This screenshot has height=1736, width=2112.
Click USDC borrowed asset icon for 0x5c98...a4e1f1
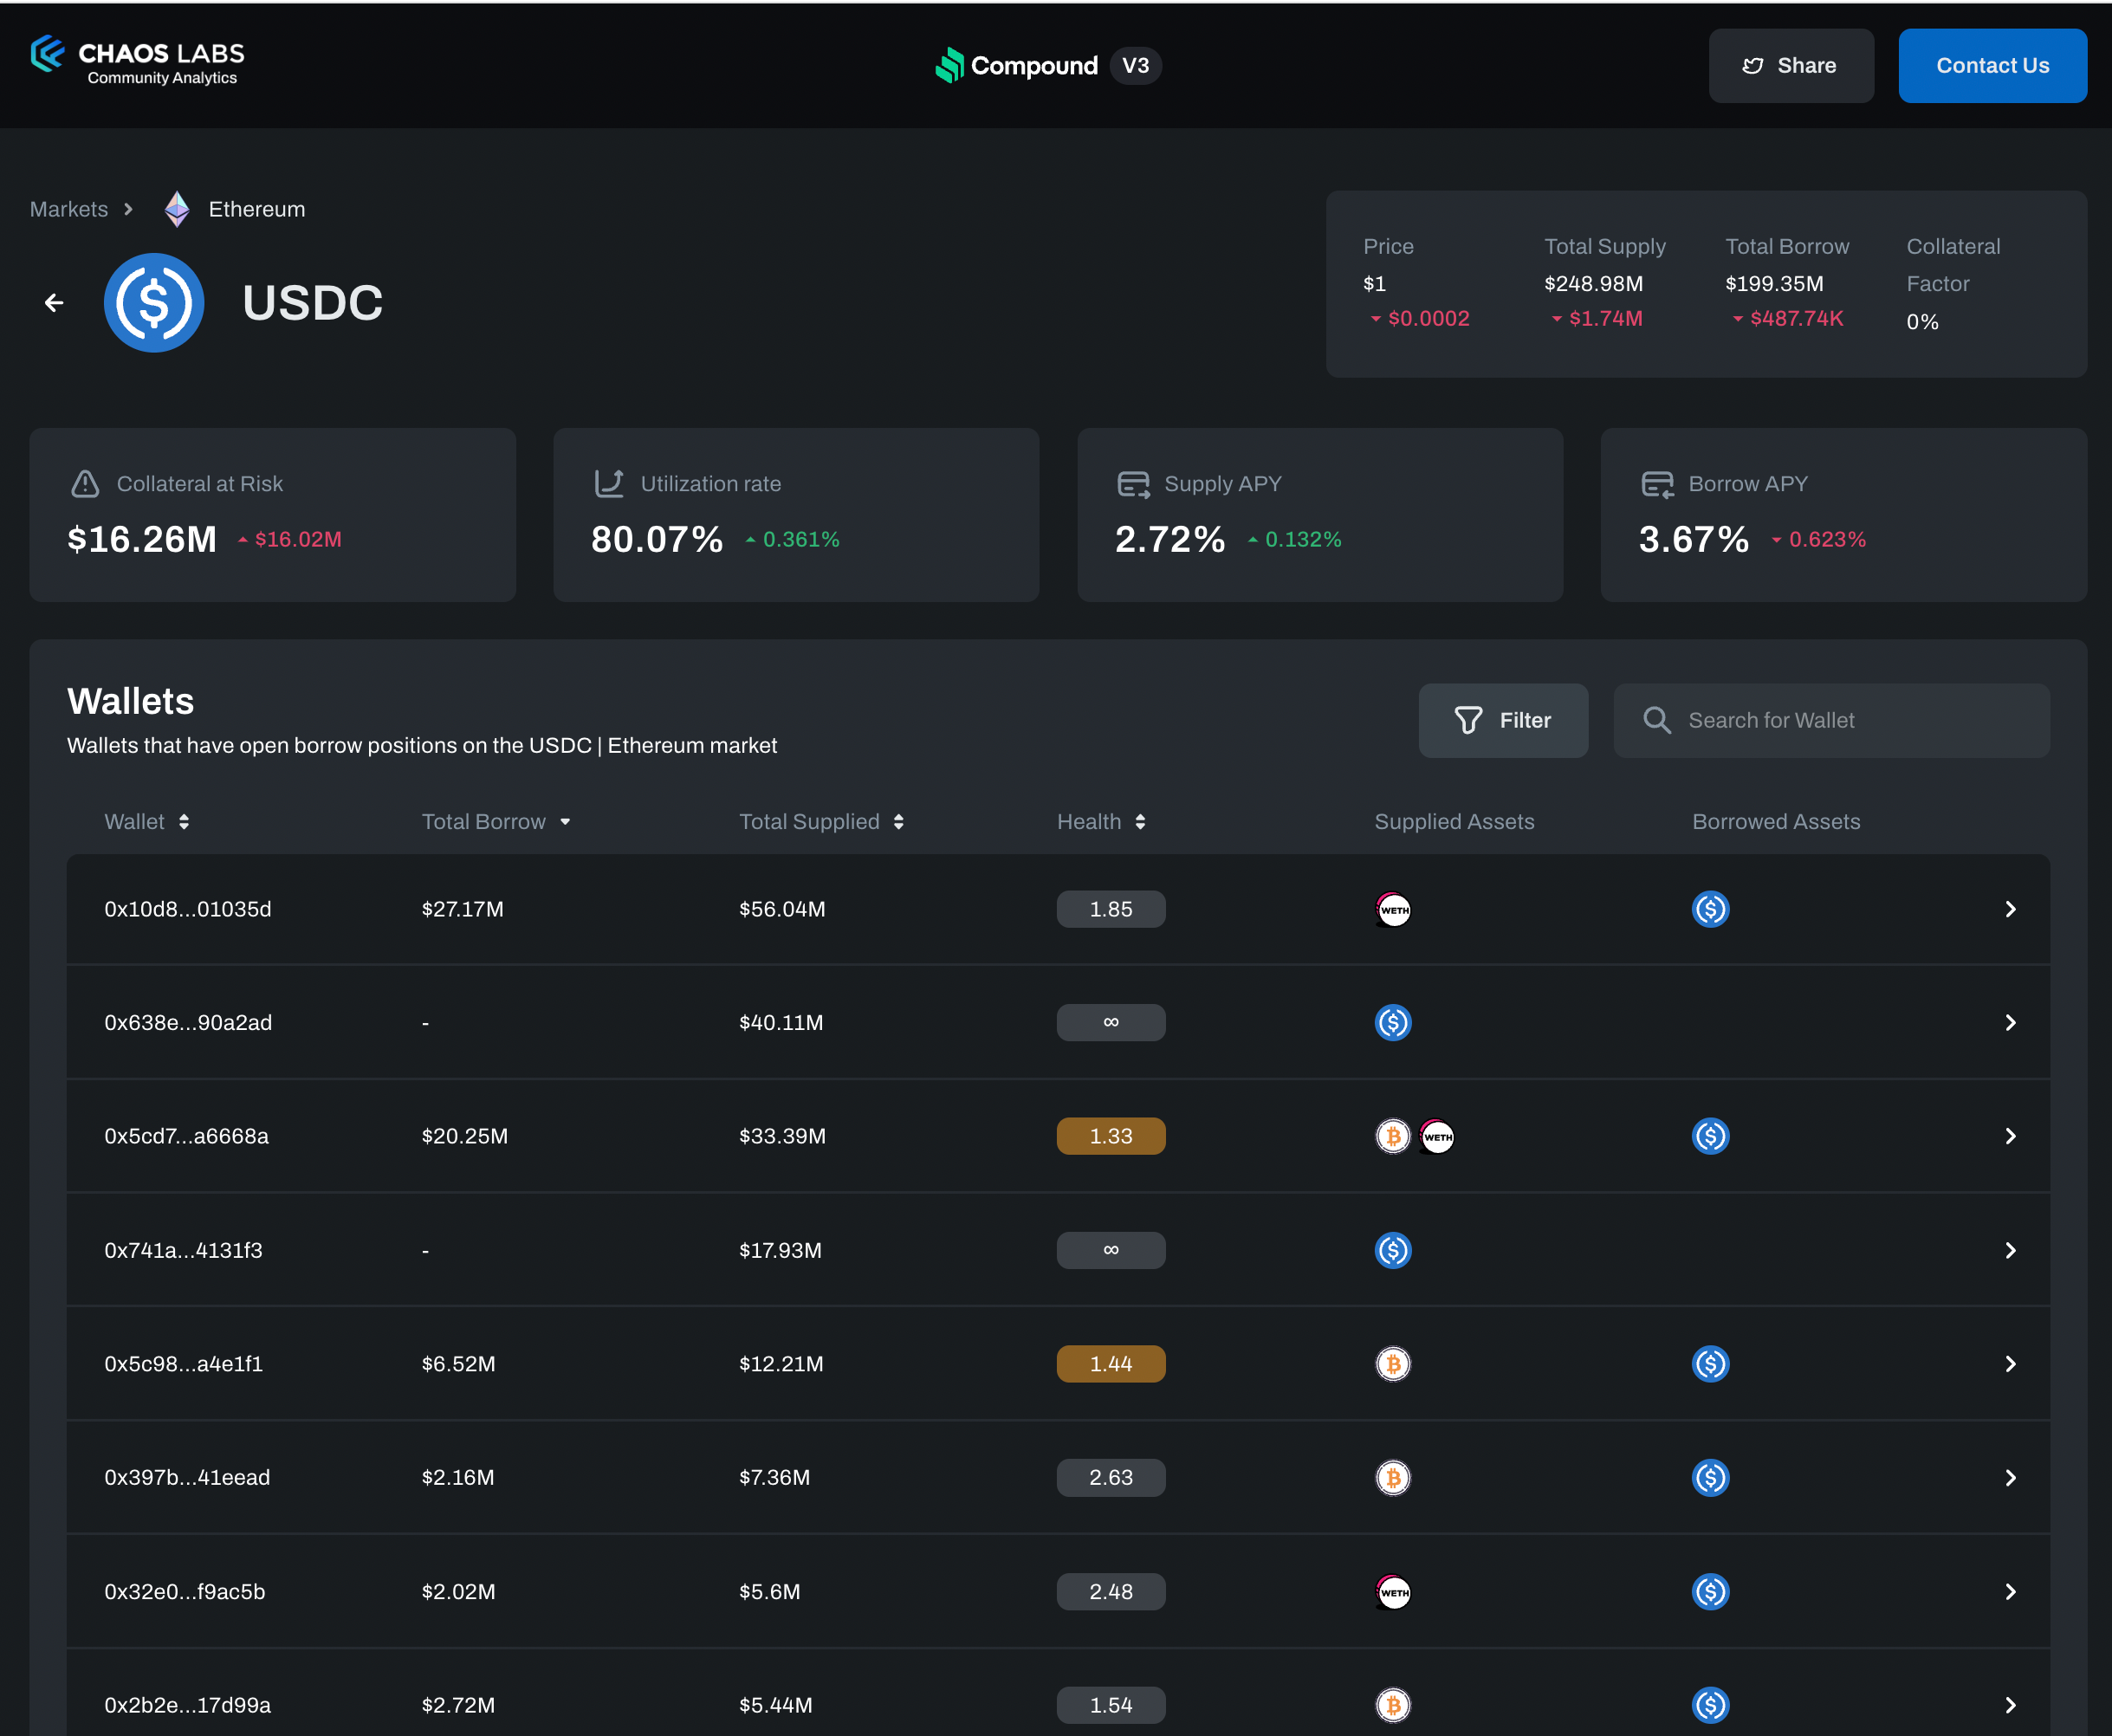1710,1364
